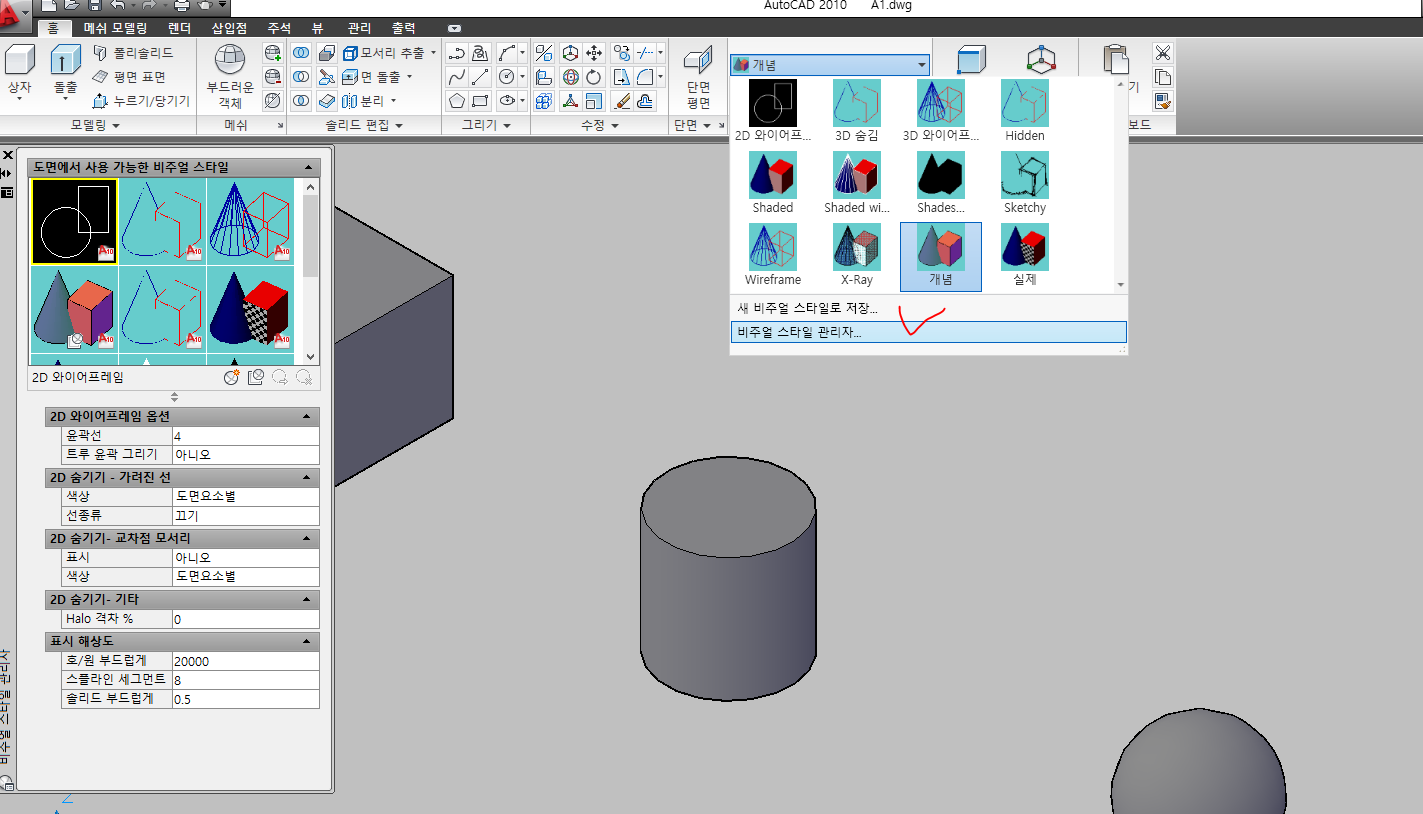This screenshot has width=1423, height=814.
Task: Select the 3D 숨김 style in dropdown
Action: click(857, 111)
